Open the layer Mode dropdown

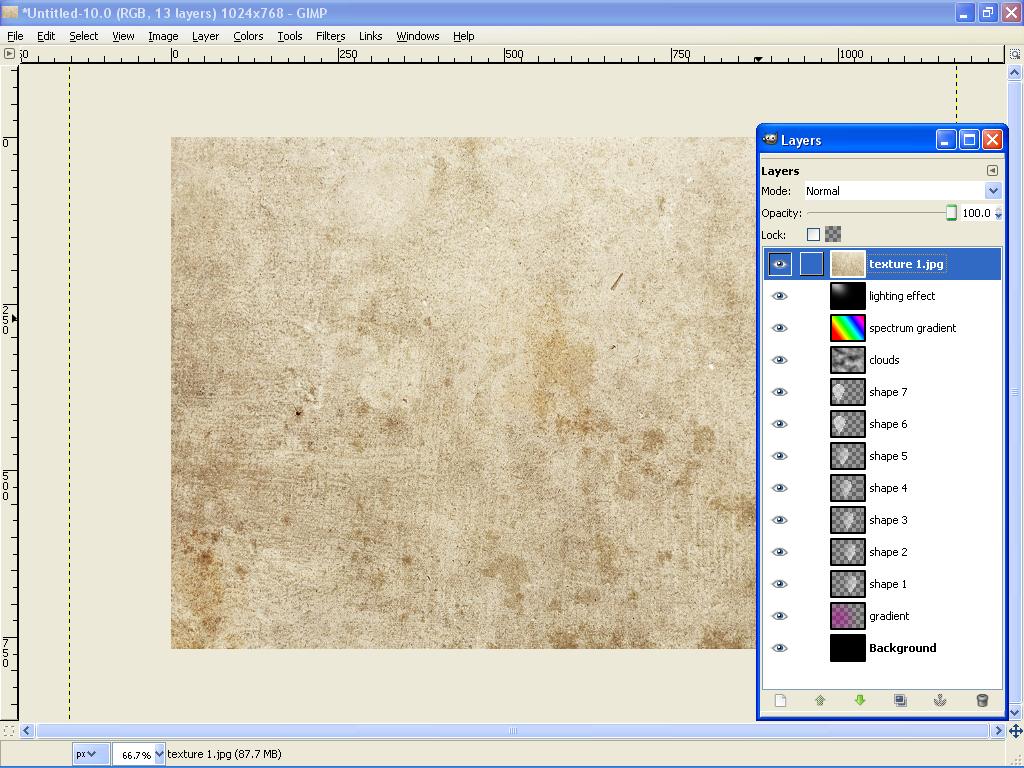(x=903, y=191)
